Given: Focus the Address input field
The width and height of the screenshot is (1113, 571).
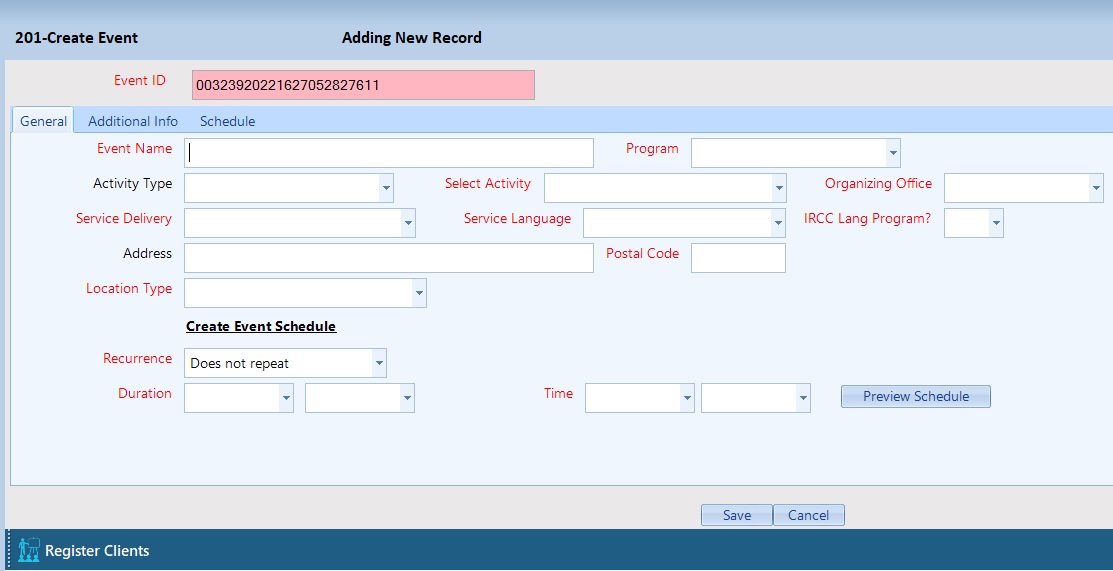Looking at the screenshot, I should click(x=388, y=258).
